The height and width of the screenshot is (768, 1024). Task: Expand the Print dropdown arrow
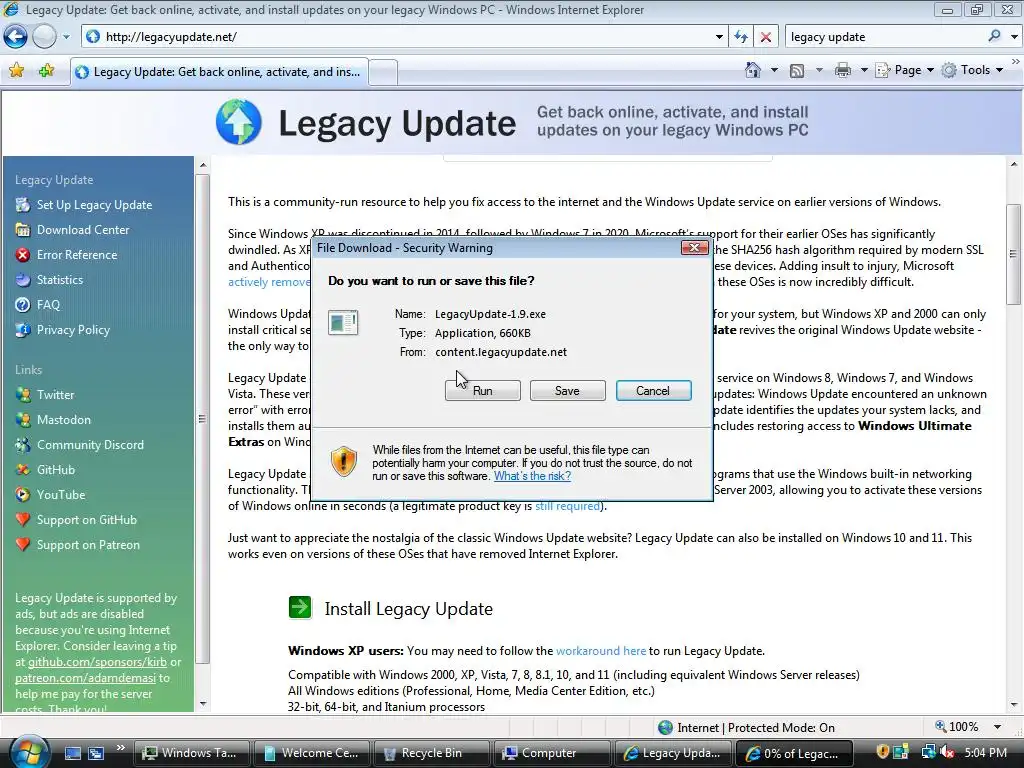click(863, 70)
